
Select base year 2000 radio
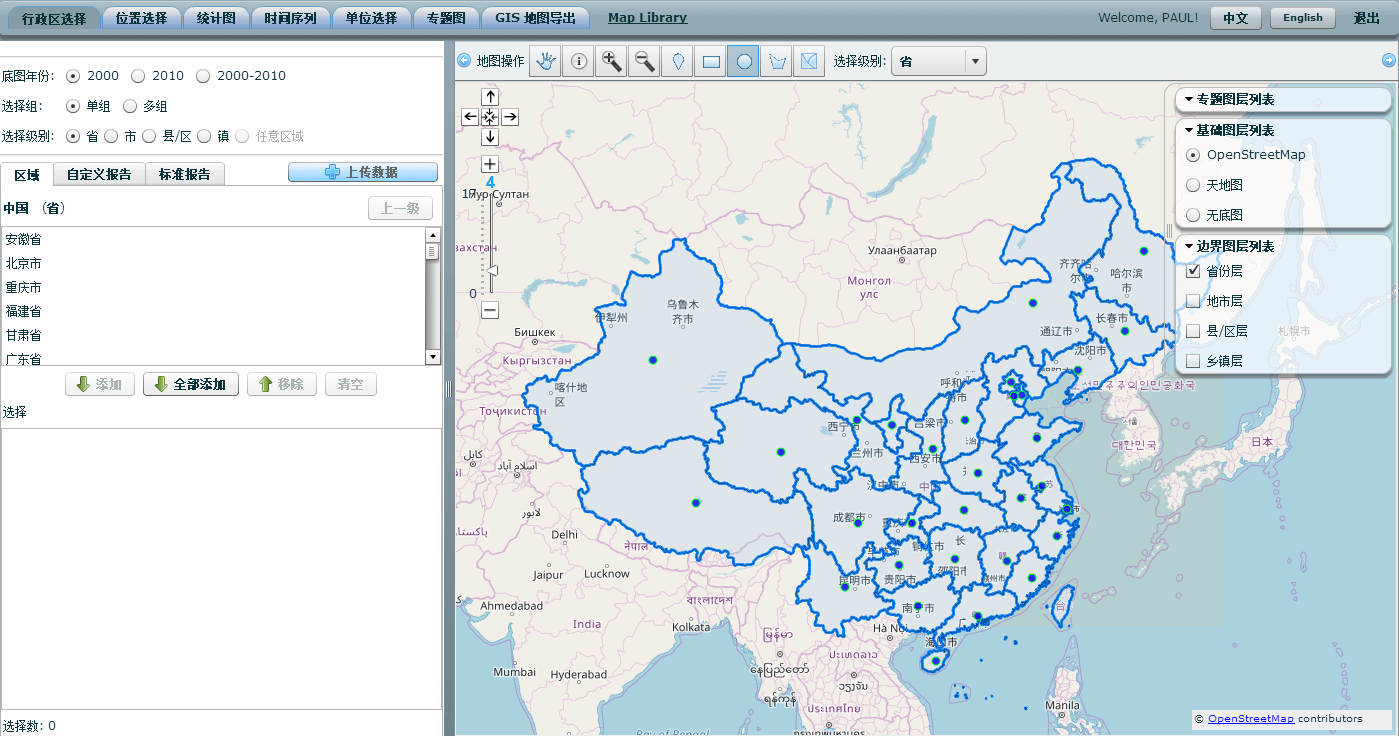73,76
